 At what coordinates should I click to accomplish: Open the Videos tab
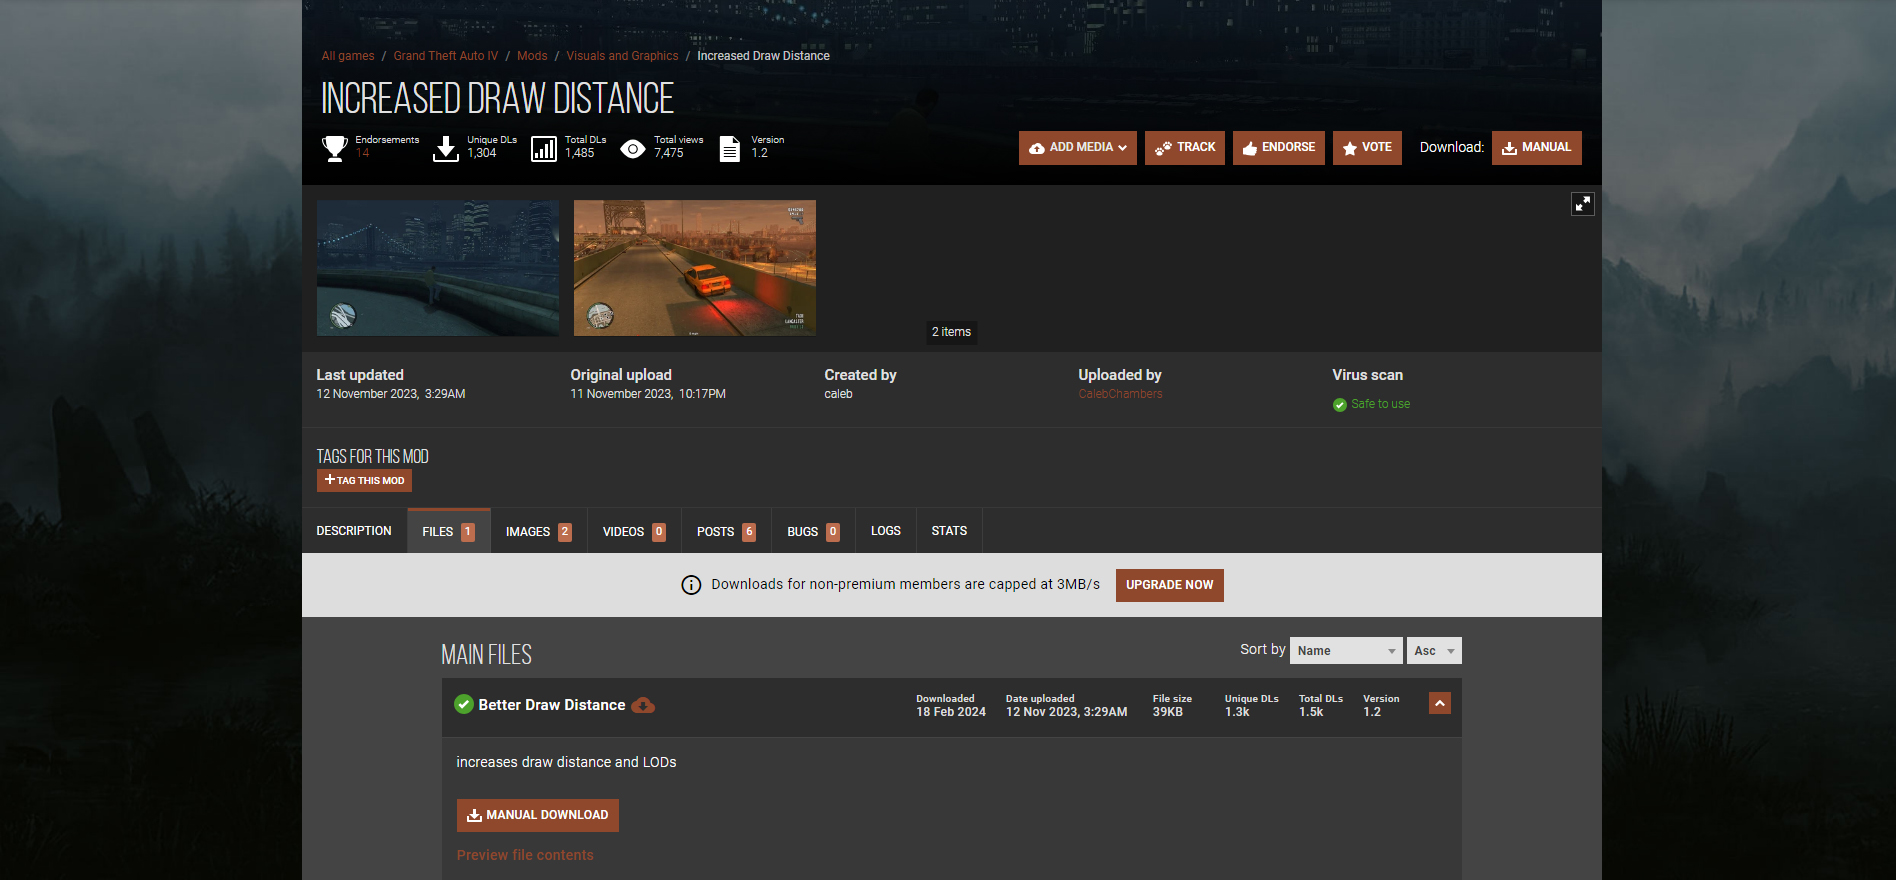click(634, 531)
